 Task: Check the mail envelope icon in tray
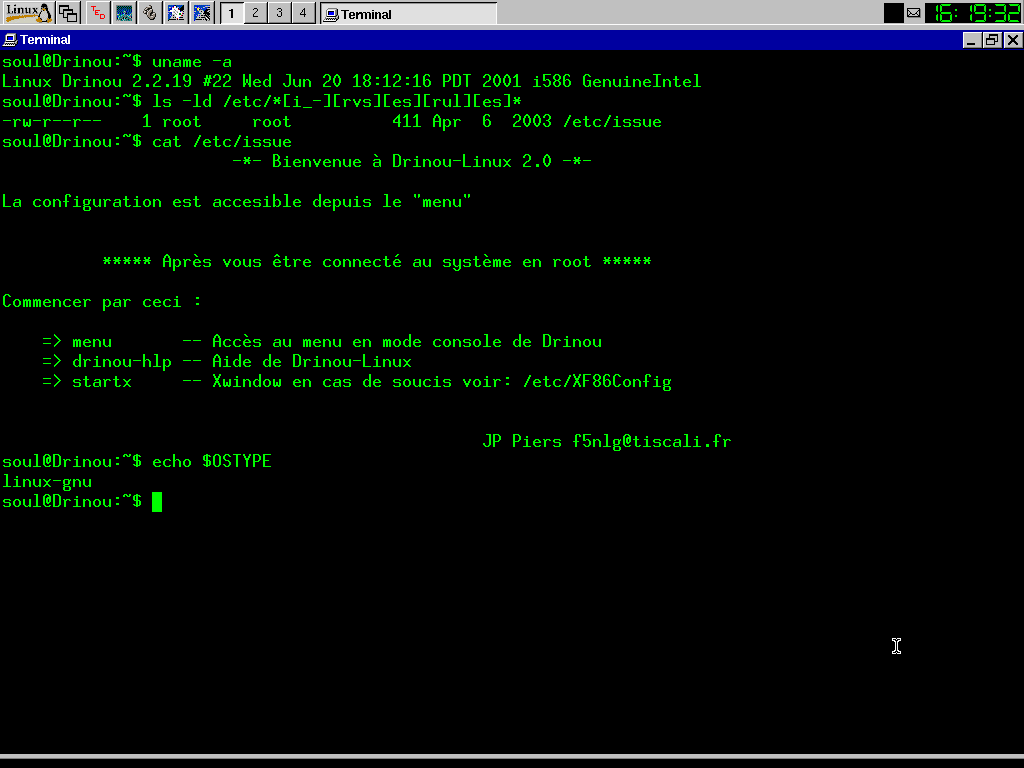click(x=914, y=13)
